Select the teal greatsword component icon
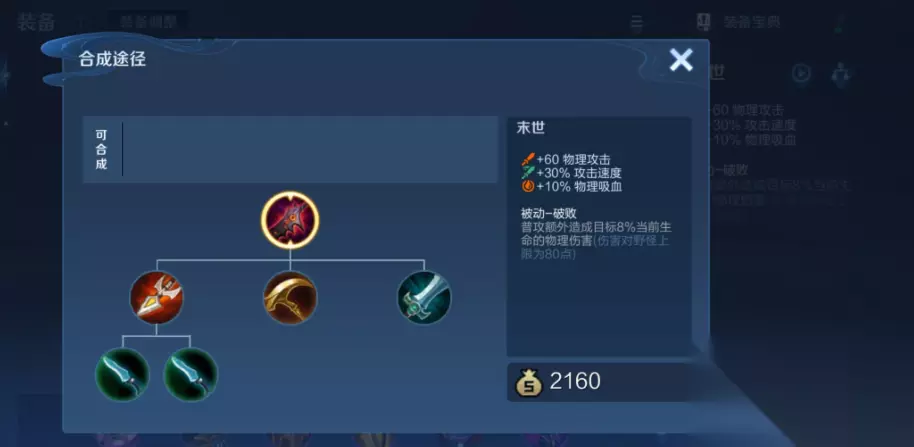This screenshot has height=447, width=914. 424,297
